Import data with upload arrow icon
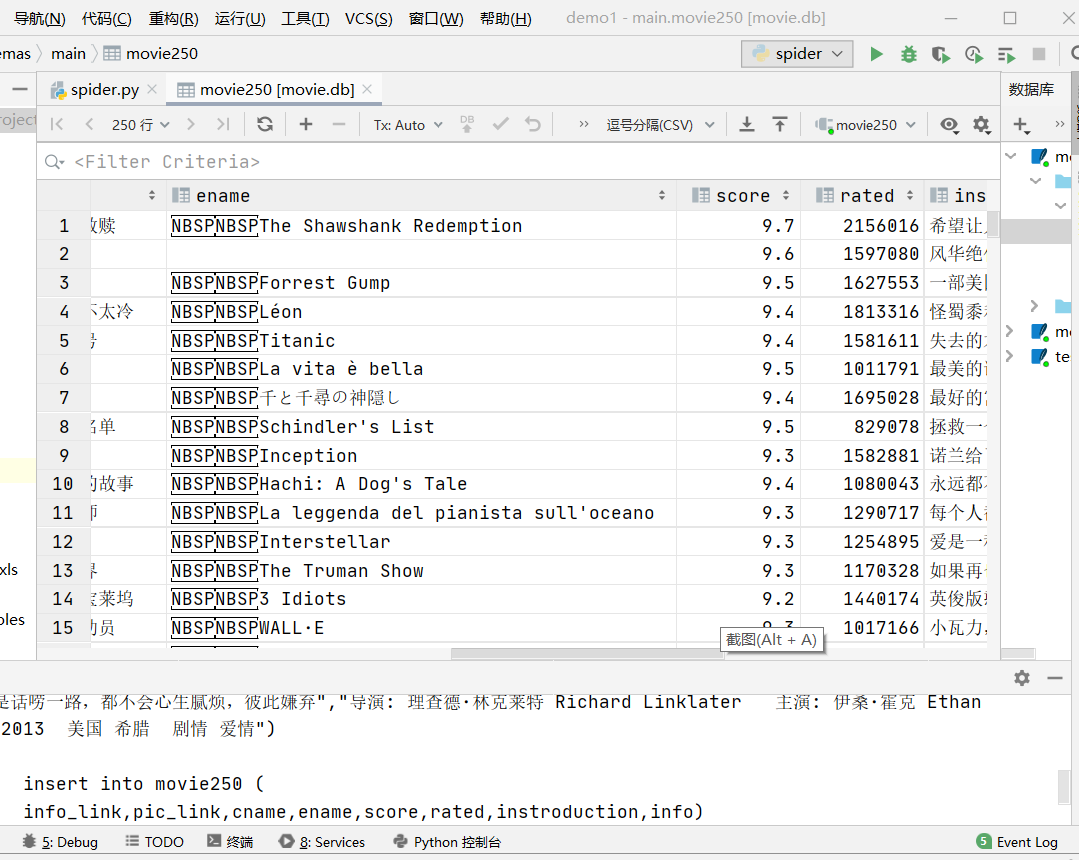 click(x=779, y=125)
